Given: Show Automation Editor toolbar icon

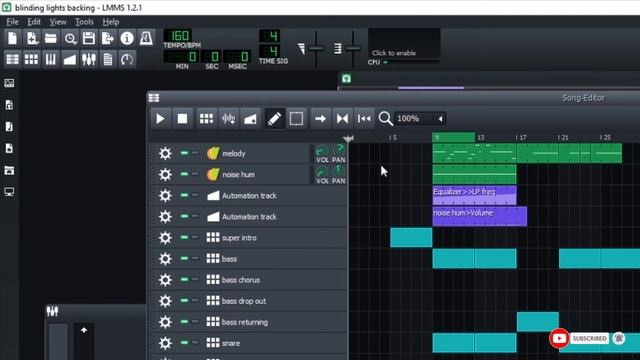Looking at the screenshot, I should click(x=70, y=59).
